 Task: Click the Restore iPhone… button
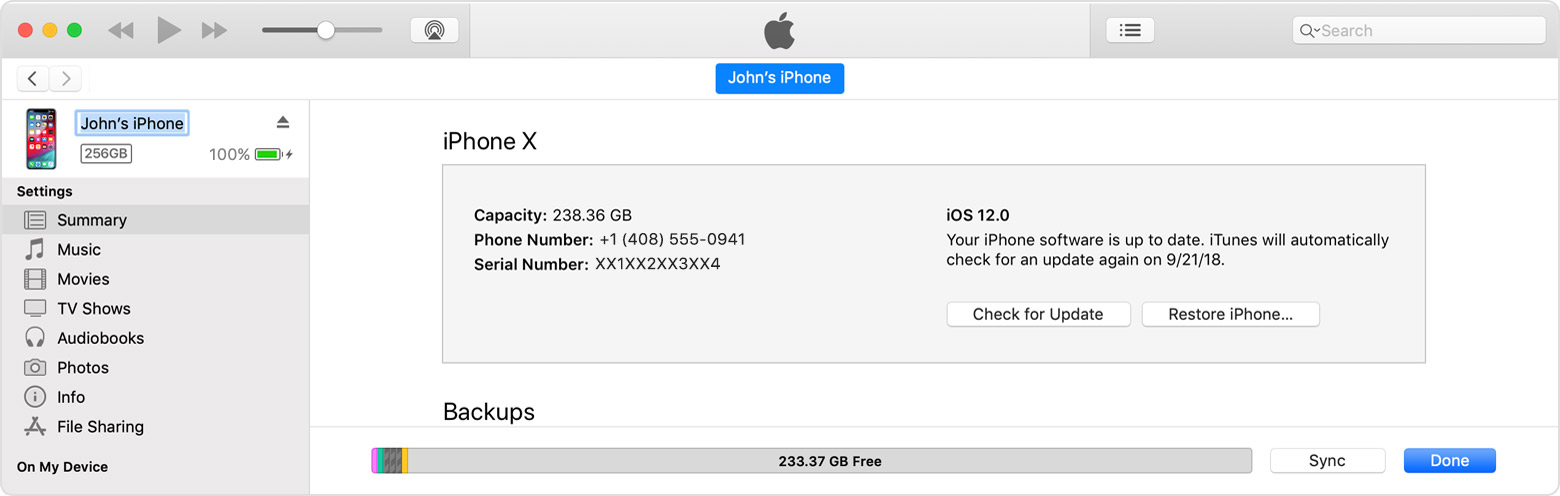pos(1230,314)
